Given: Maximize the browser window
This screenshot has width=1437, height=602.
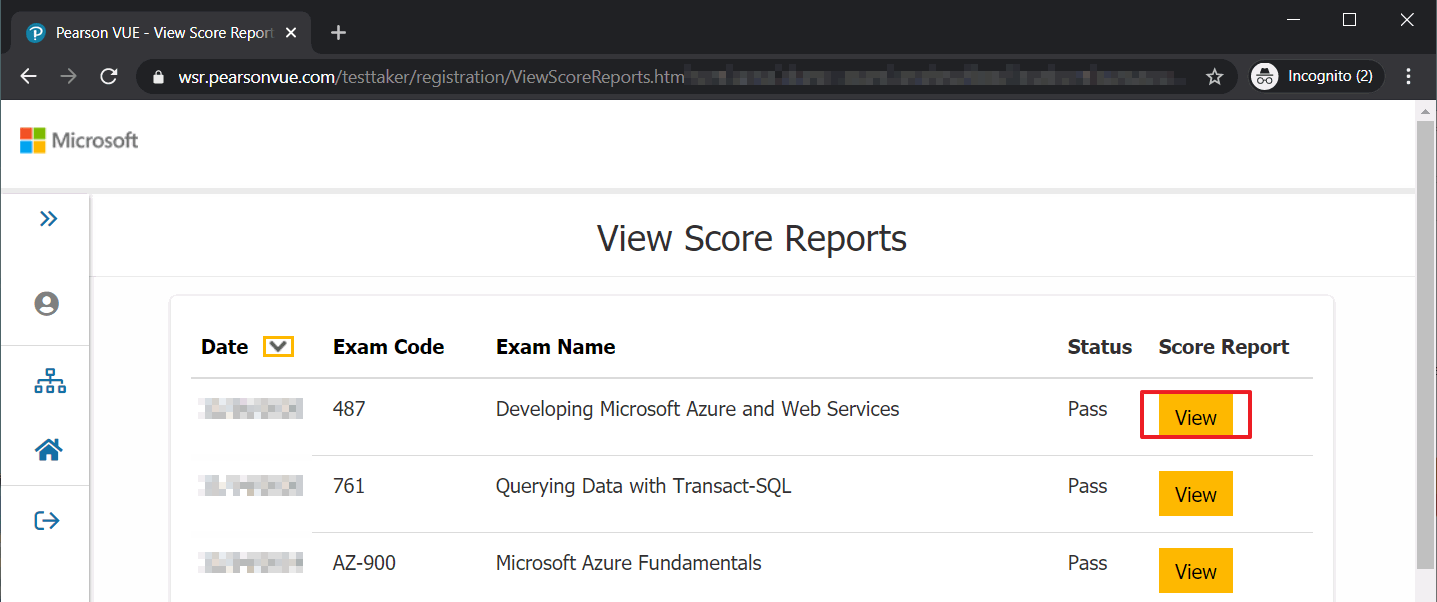Looking at the screenshot, I should tap(1349, 19).
